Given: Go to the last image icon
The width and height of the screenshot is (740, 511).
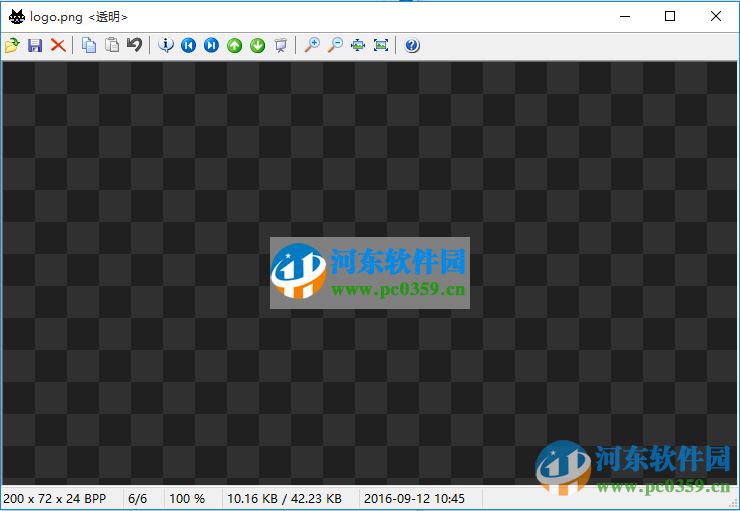Looking at the screenshot, I should (211, 45).
